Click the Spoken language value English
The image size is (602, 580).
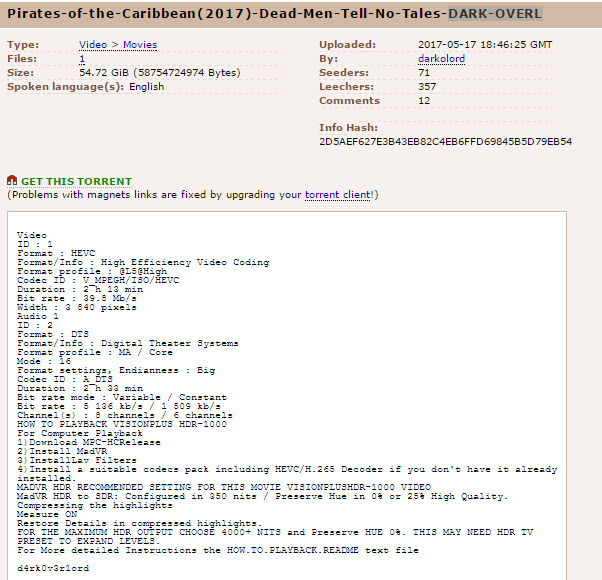tap(147, 87)
